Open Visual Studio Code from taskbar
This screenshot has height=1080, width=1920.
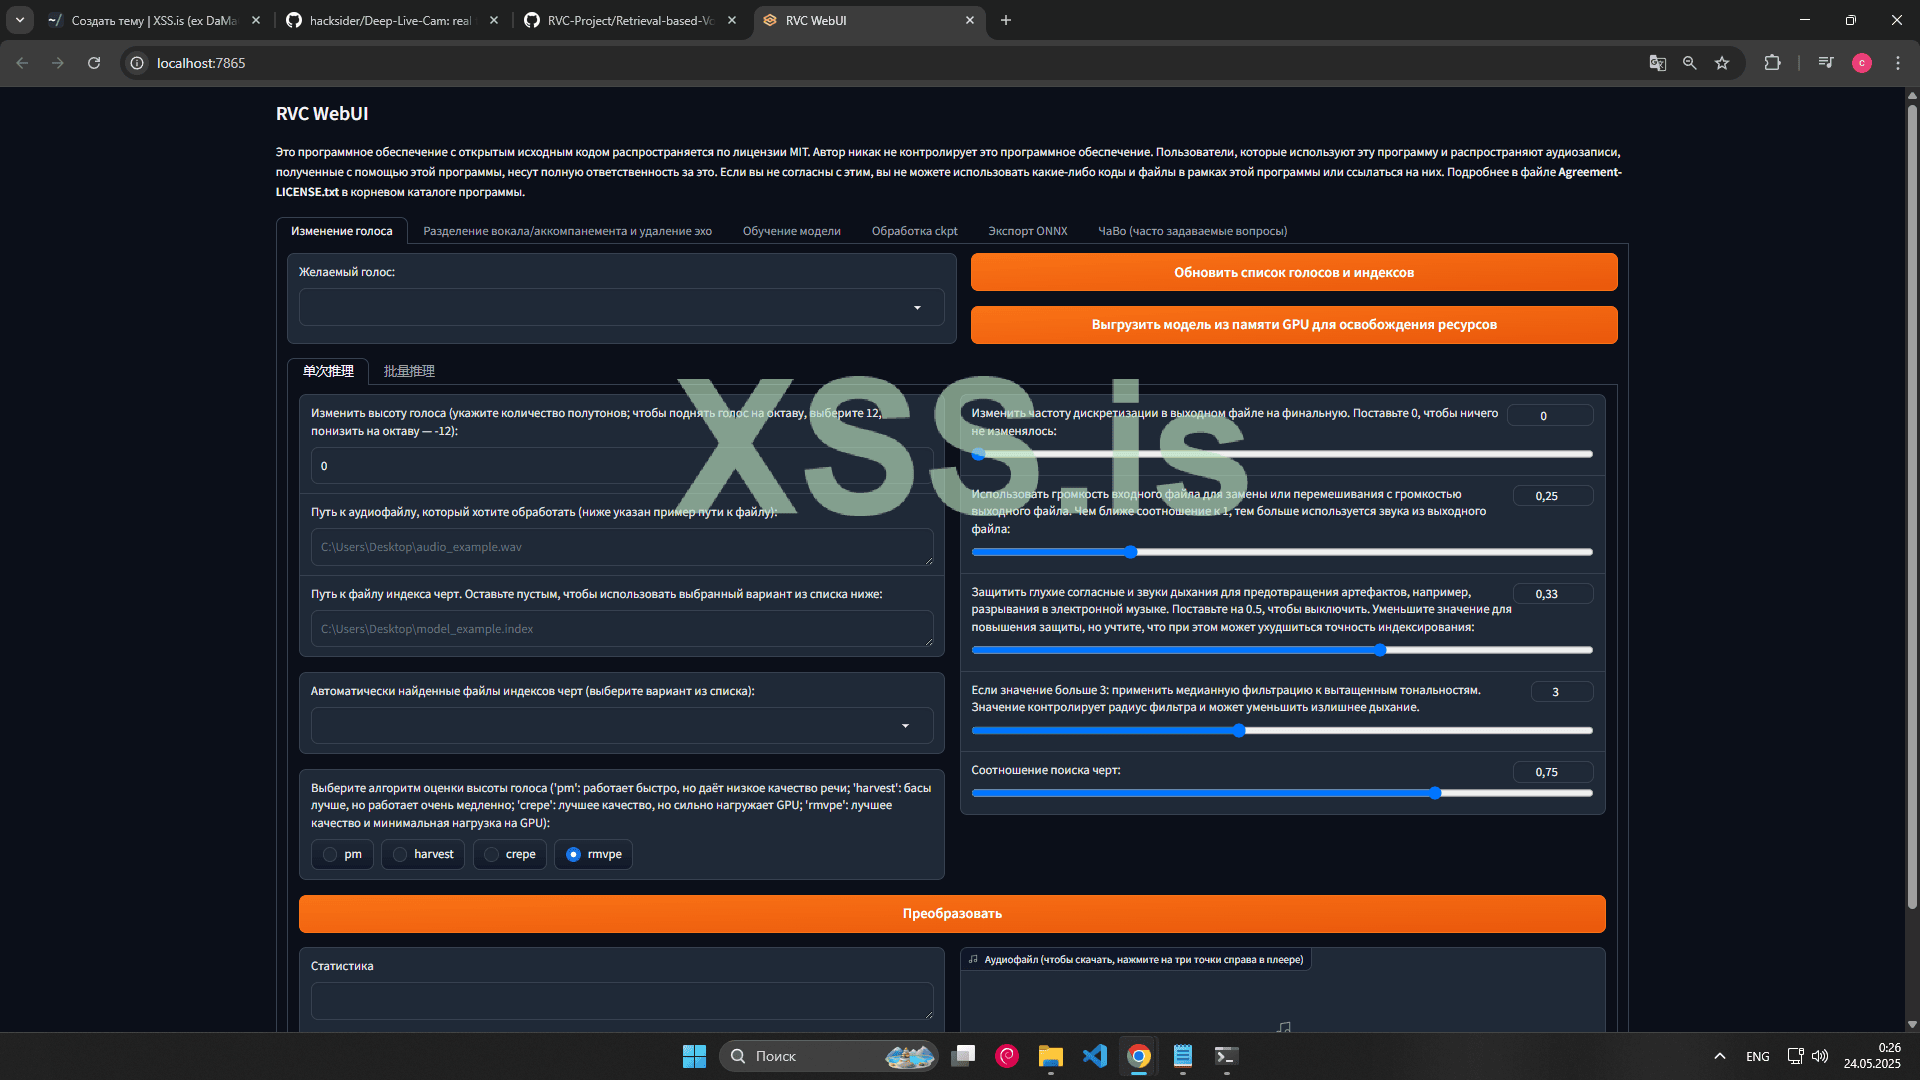(x=1095, y=1056)
